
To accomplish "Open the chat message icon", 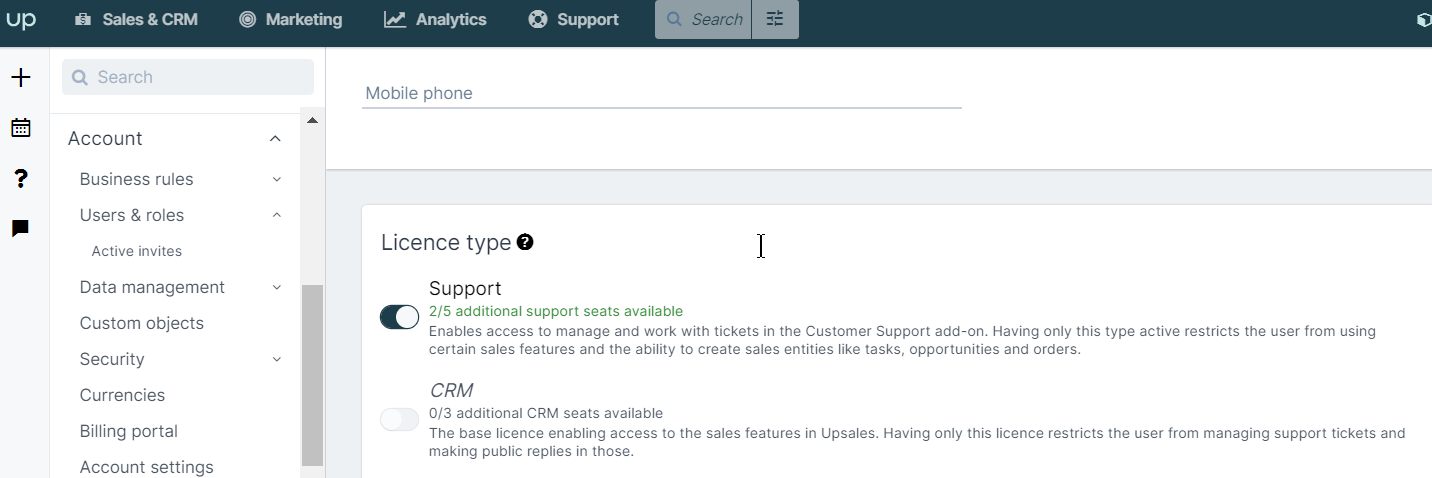I will click(x=21, y=228).
